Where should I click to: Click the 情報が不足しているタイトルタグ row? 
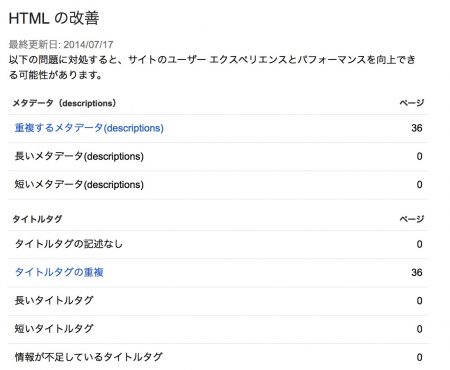[218, 357]
